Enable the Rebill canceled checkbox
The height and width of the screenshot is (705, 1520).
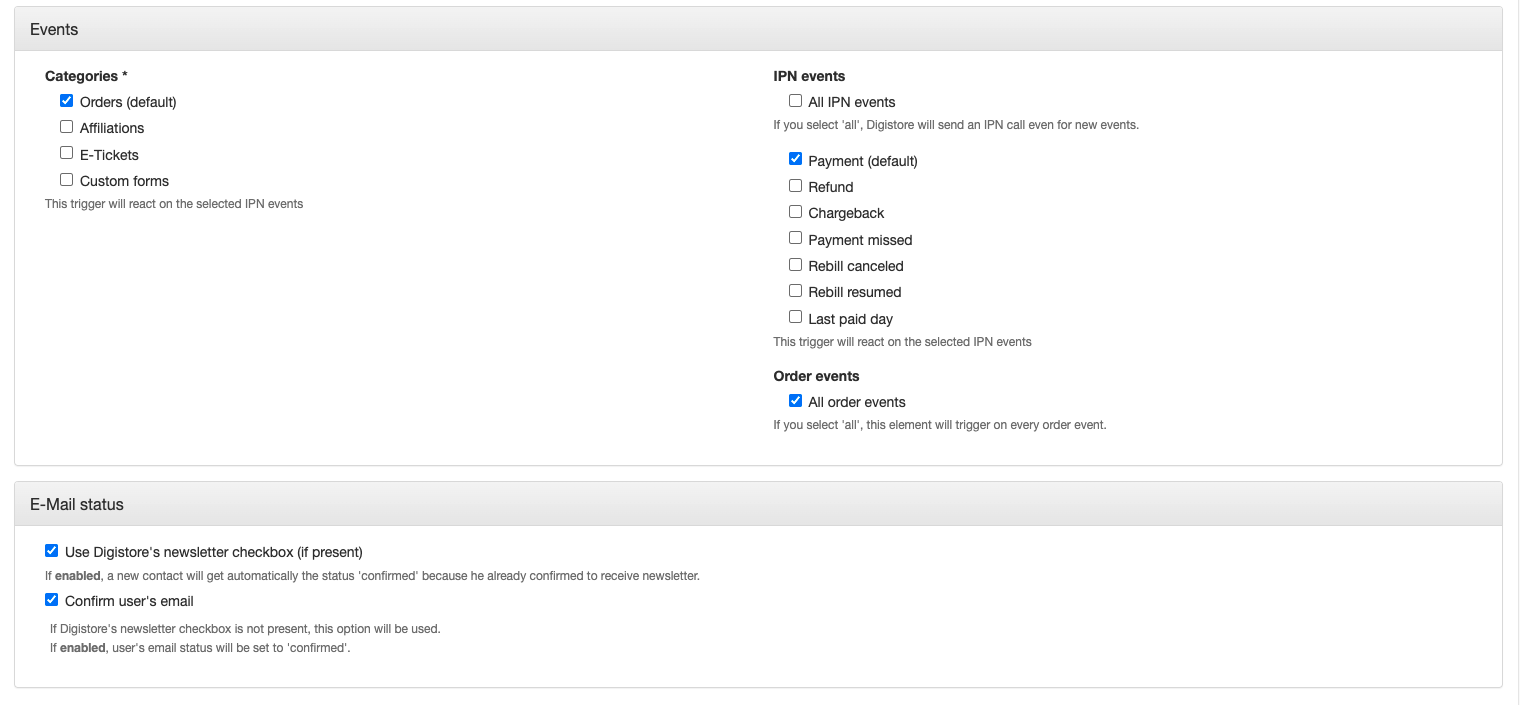(x=796, y=265)
